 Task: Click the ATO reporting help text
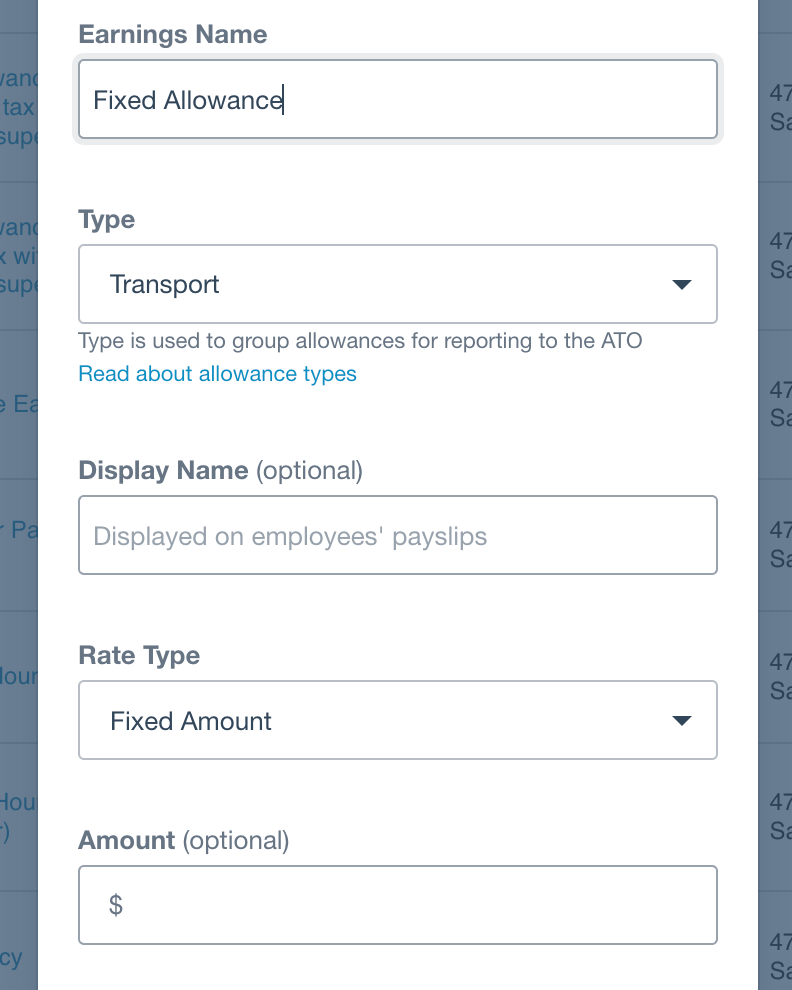pos(360,341)
